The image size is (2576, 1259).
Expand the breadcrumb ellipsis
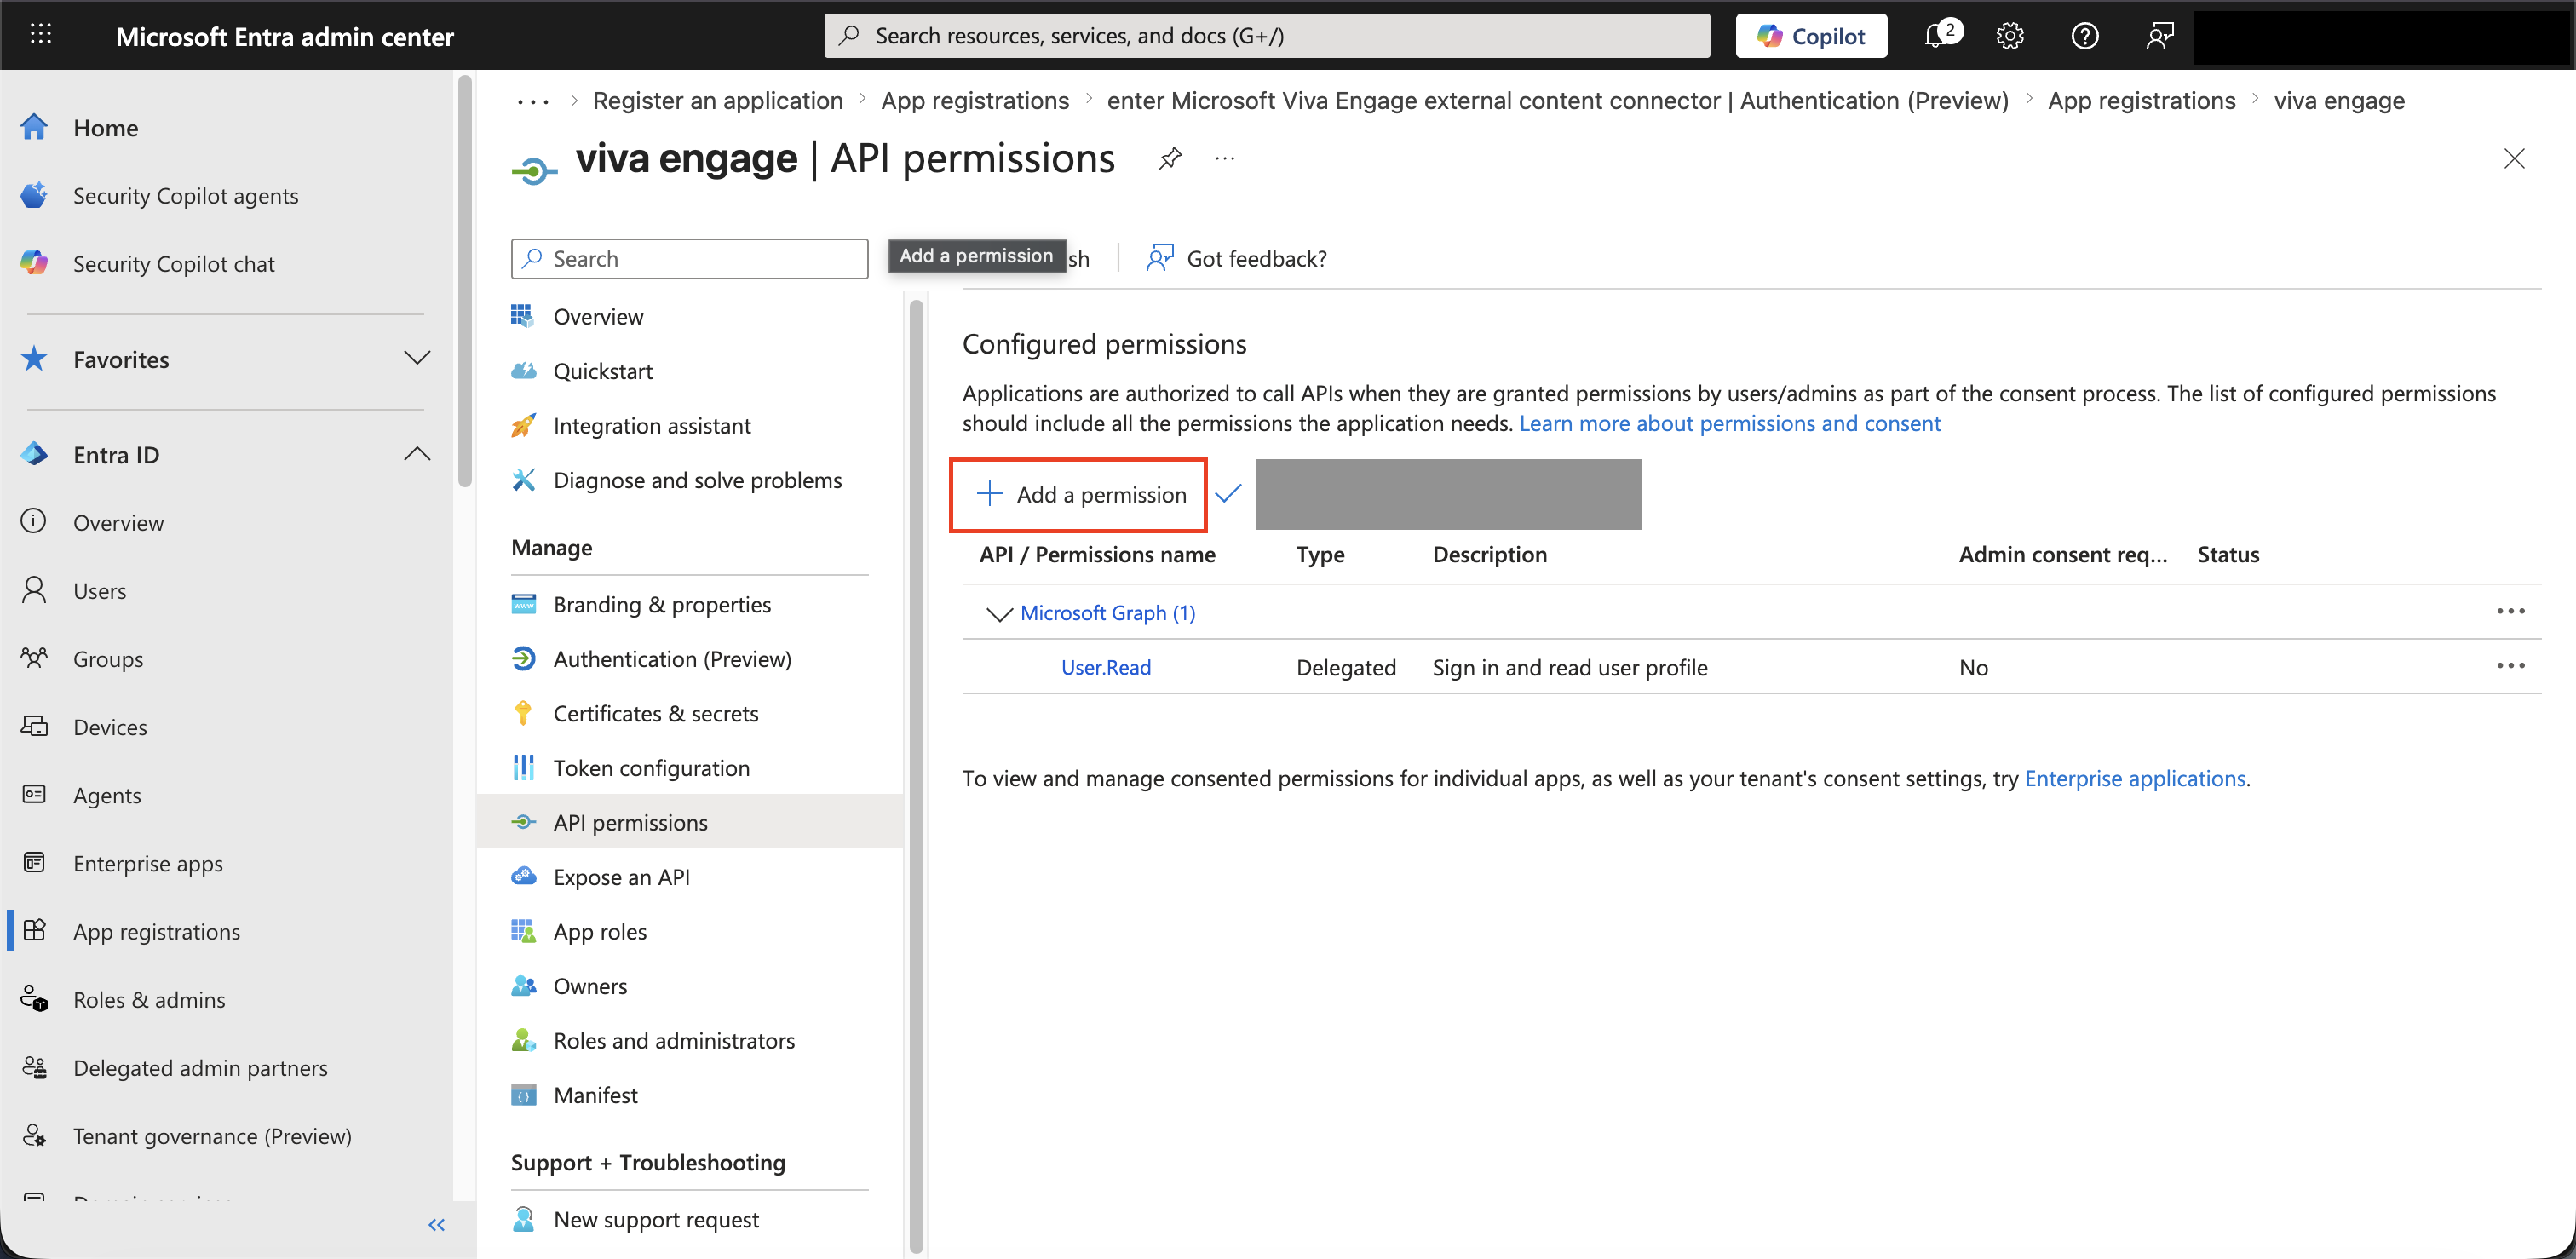(533, 101)
